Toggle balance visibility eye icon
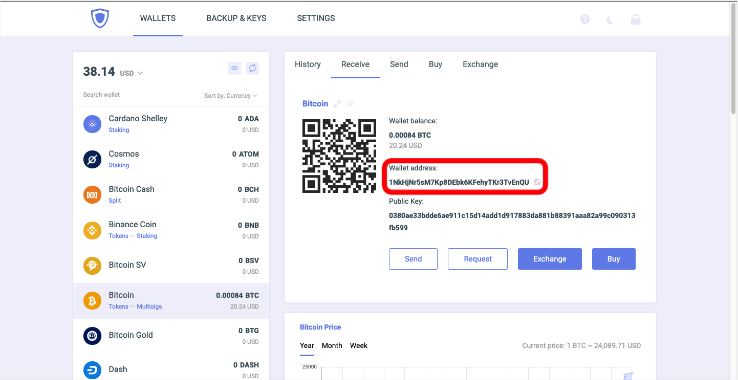 click(x=234, y=68)
